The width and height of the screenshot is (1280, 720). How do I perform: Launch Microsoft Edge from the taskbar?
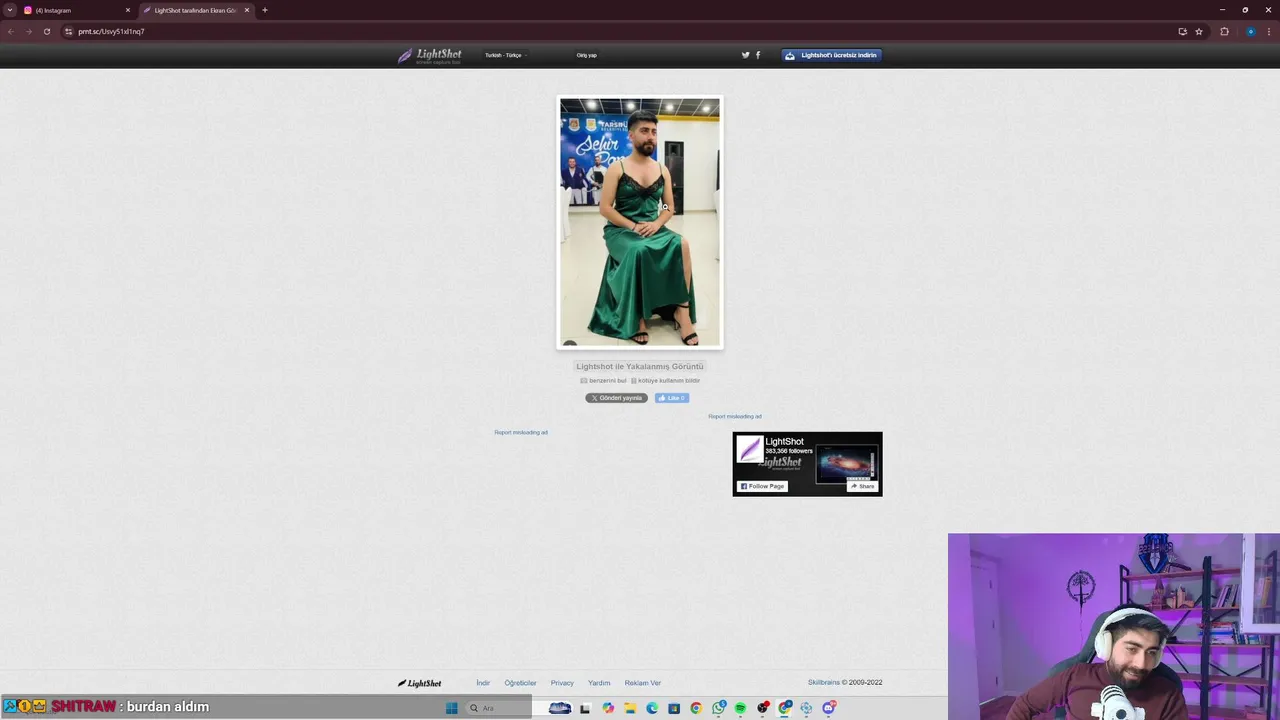(652, 708)
